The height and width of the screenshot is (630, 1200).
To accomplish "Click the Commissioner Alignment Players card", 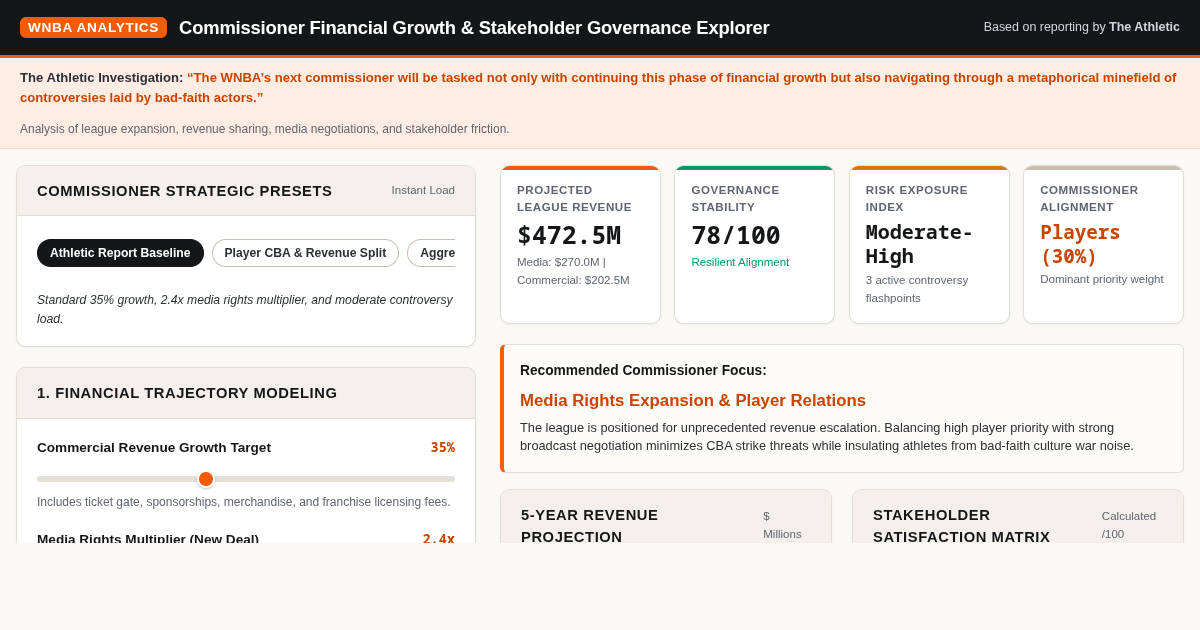I will click(x=1103, y=245).
